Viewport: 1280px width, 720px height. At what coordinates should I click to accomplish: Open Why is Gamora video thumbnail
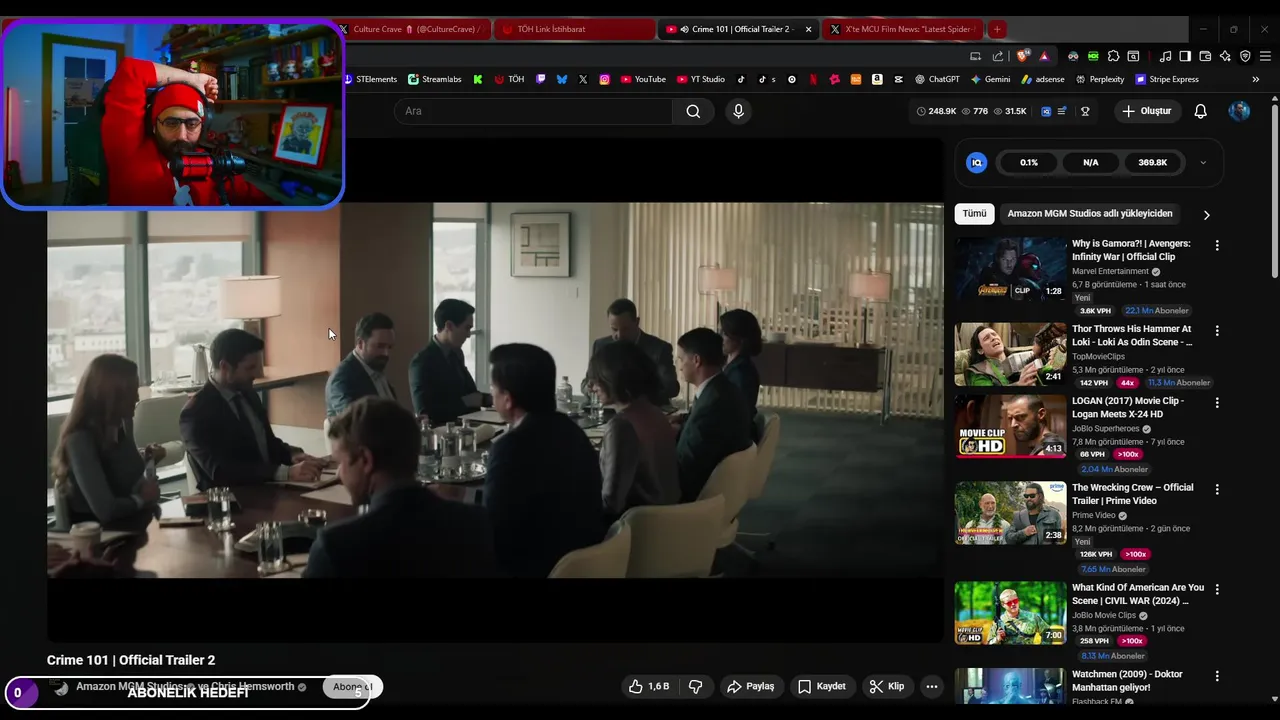tap(1010, 270)
